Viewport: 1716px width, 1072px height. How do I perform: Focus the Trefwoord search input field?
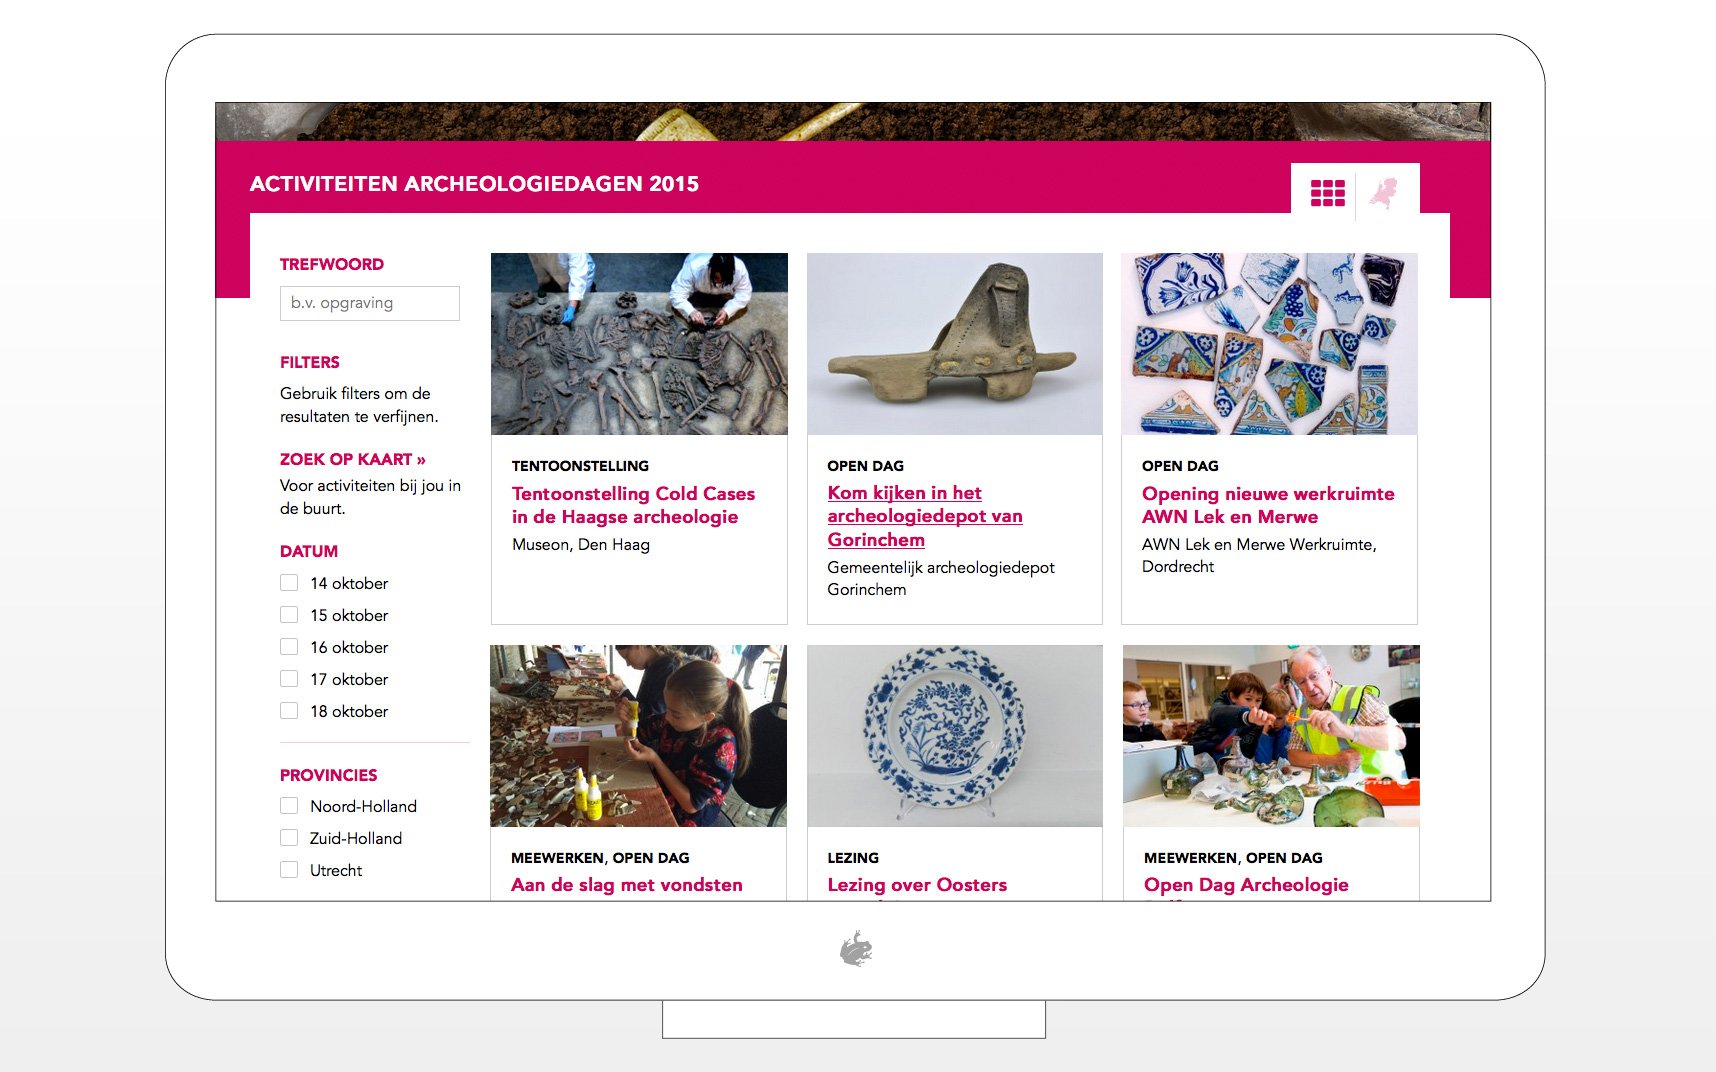[370, 303]
